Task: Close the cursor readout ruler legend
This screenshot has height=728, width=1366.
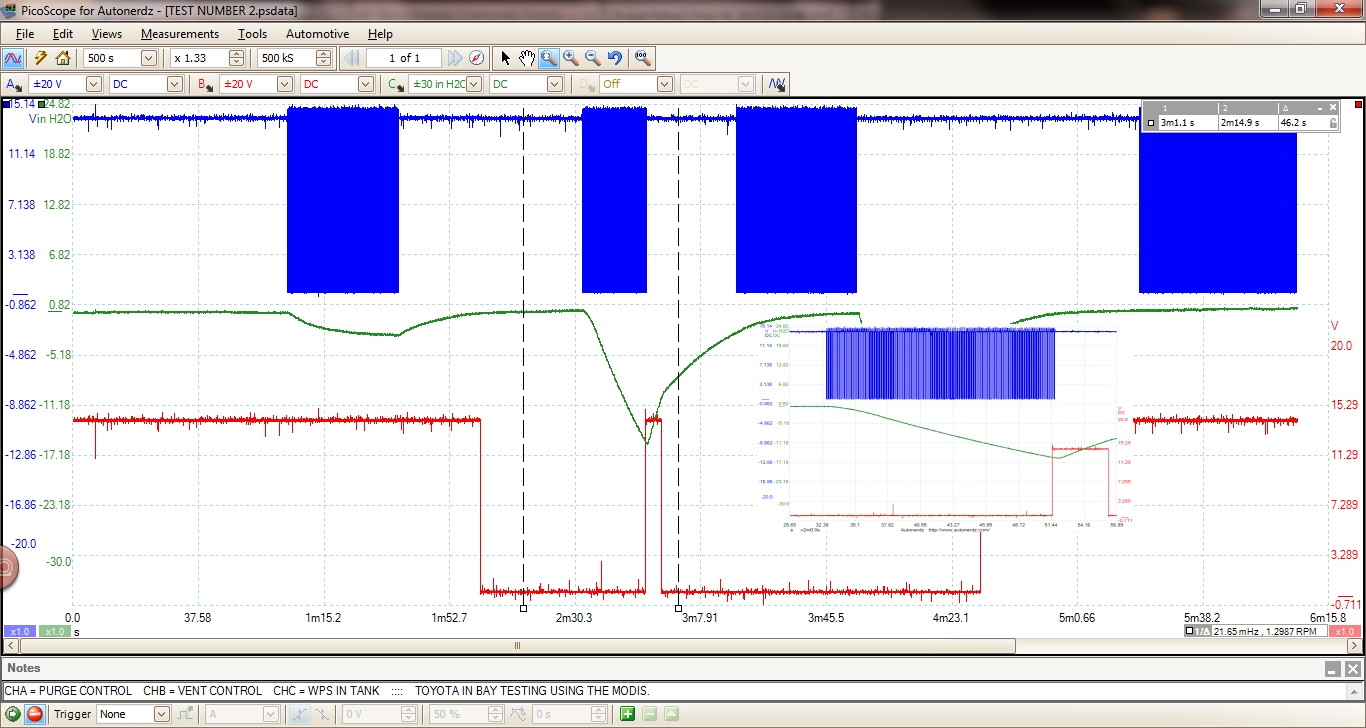Action: point(1333,108)
